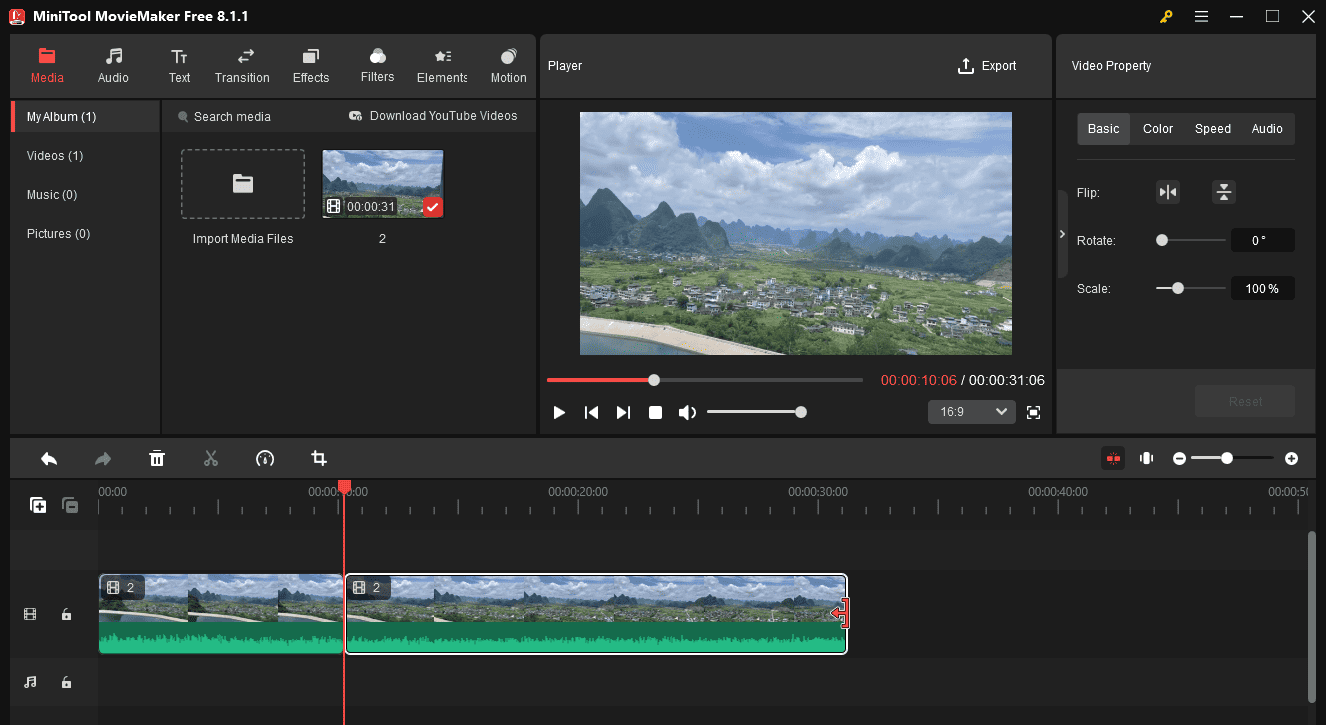
Task: Add a new track
Action: point(38,506)
